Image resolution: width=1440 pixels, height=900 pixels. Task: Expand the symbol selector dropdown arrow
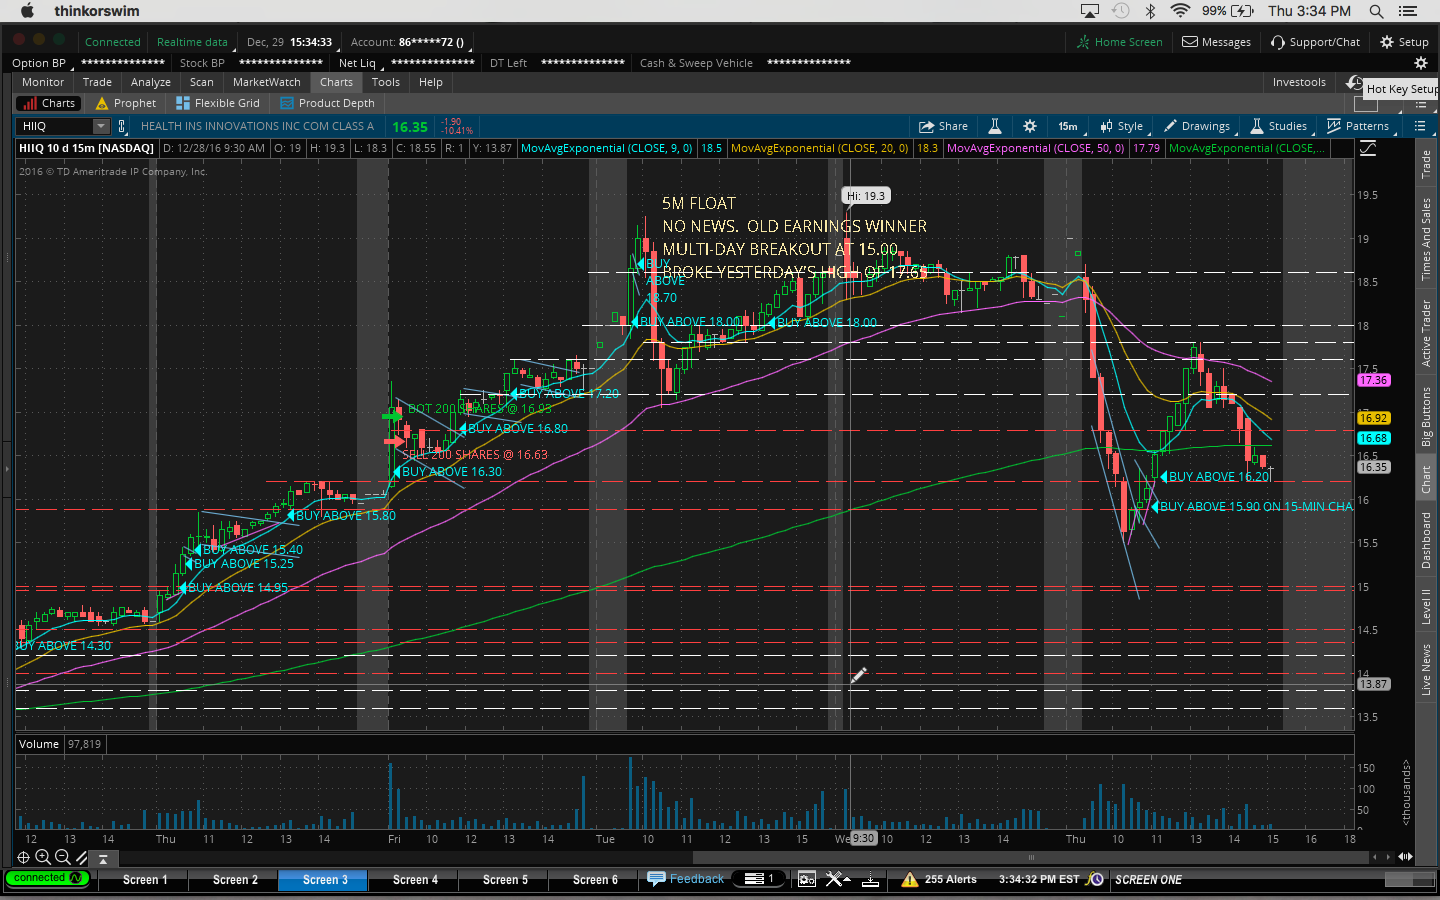coord(101,126)
